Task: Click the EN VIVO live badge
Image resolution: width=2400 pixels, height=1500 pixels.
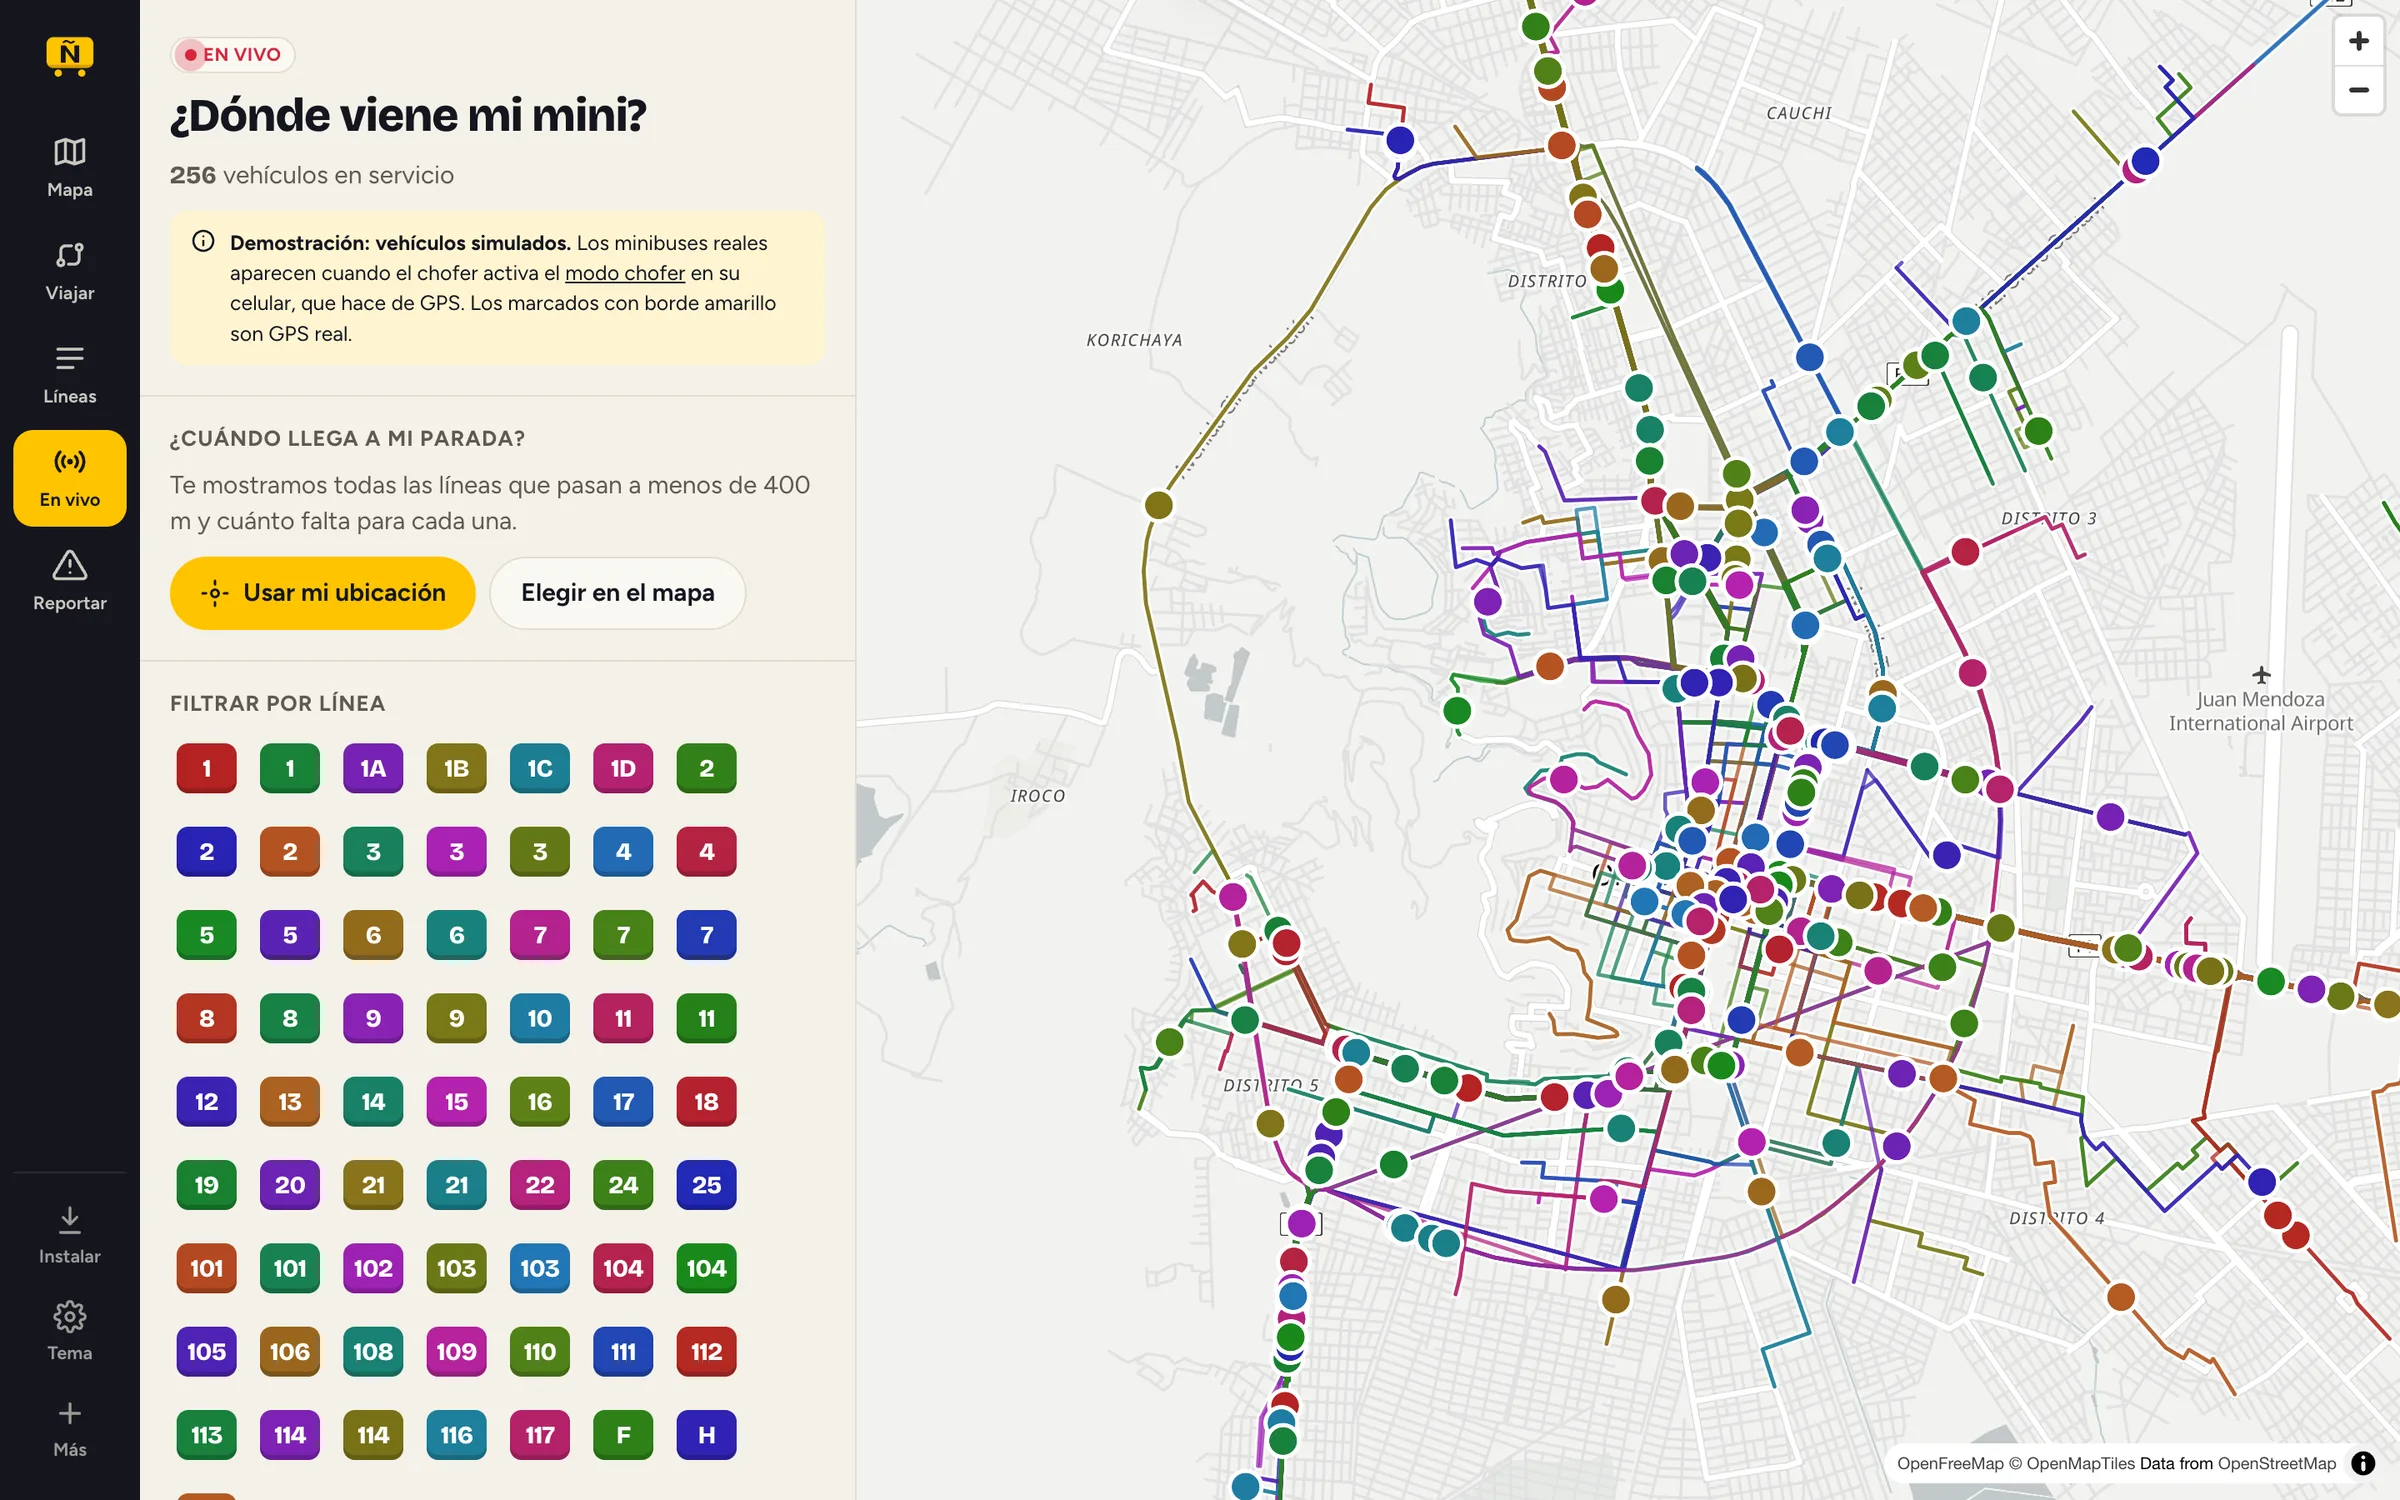Action: point(232,54)
